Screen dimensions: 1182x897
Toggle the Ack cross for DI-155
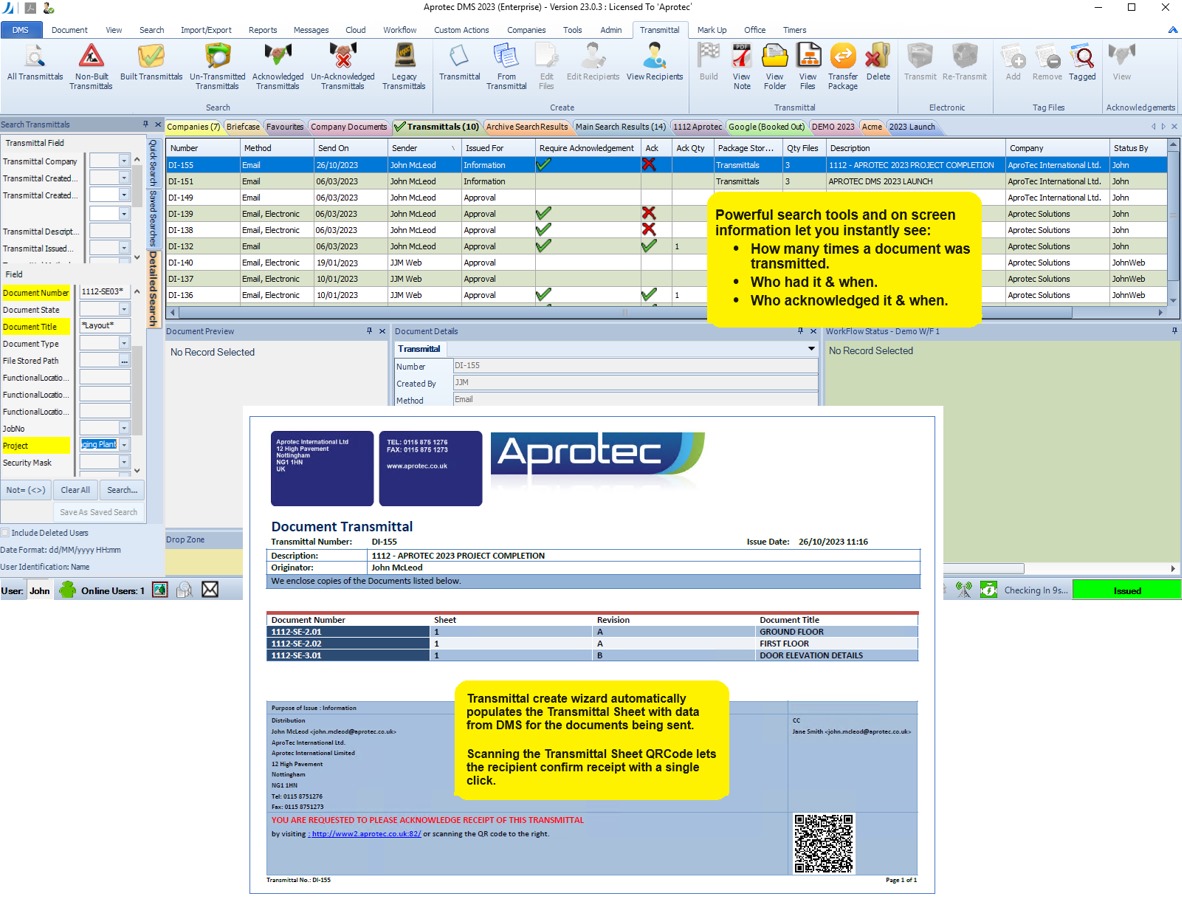(x=648, y=164)
